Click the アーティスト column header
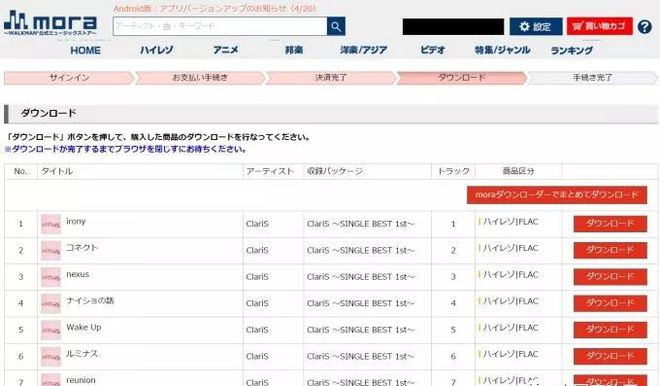Viewport: 660px width, 386px height. pyautogui.click(x=270, y=171)
